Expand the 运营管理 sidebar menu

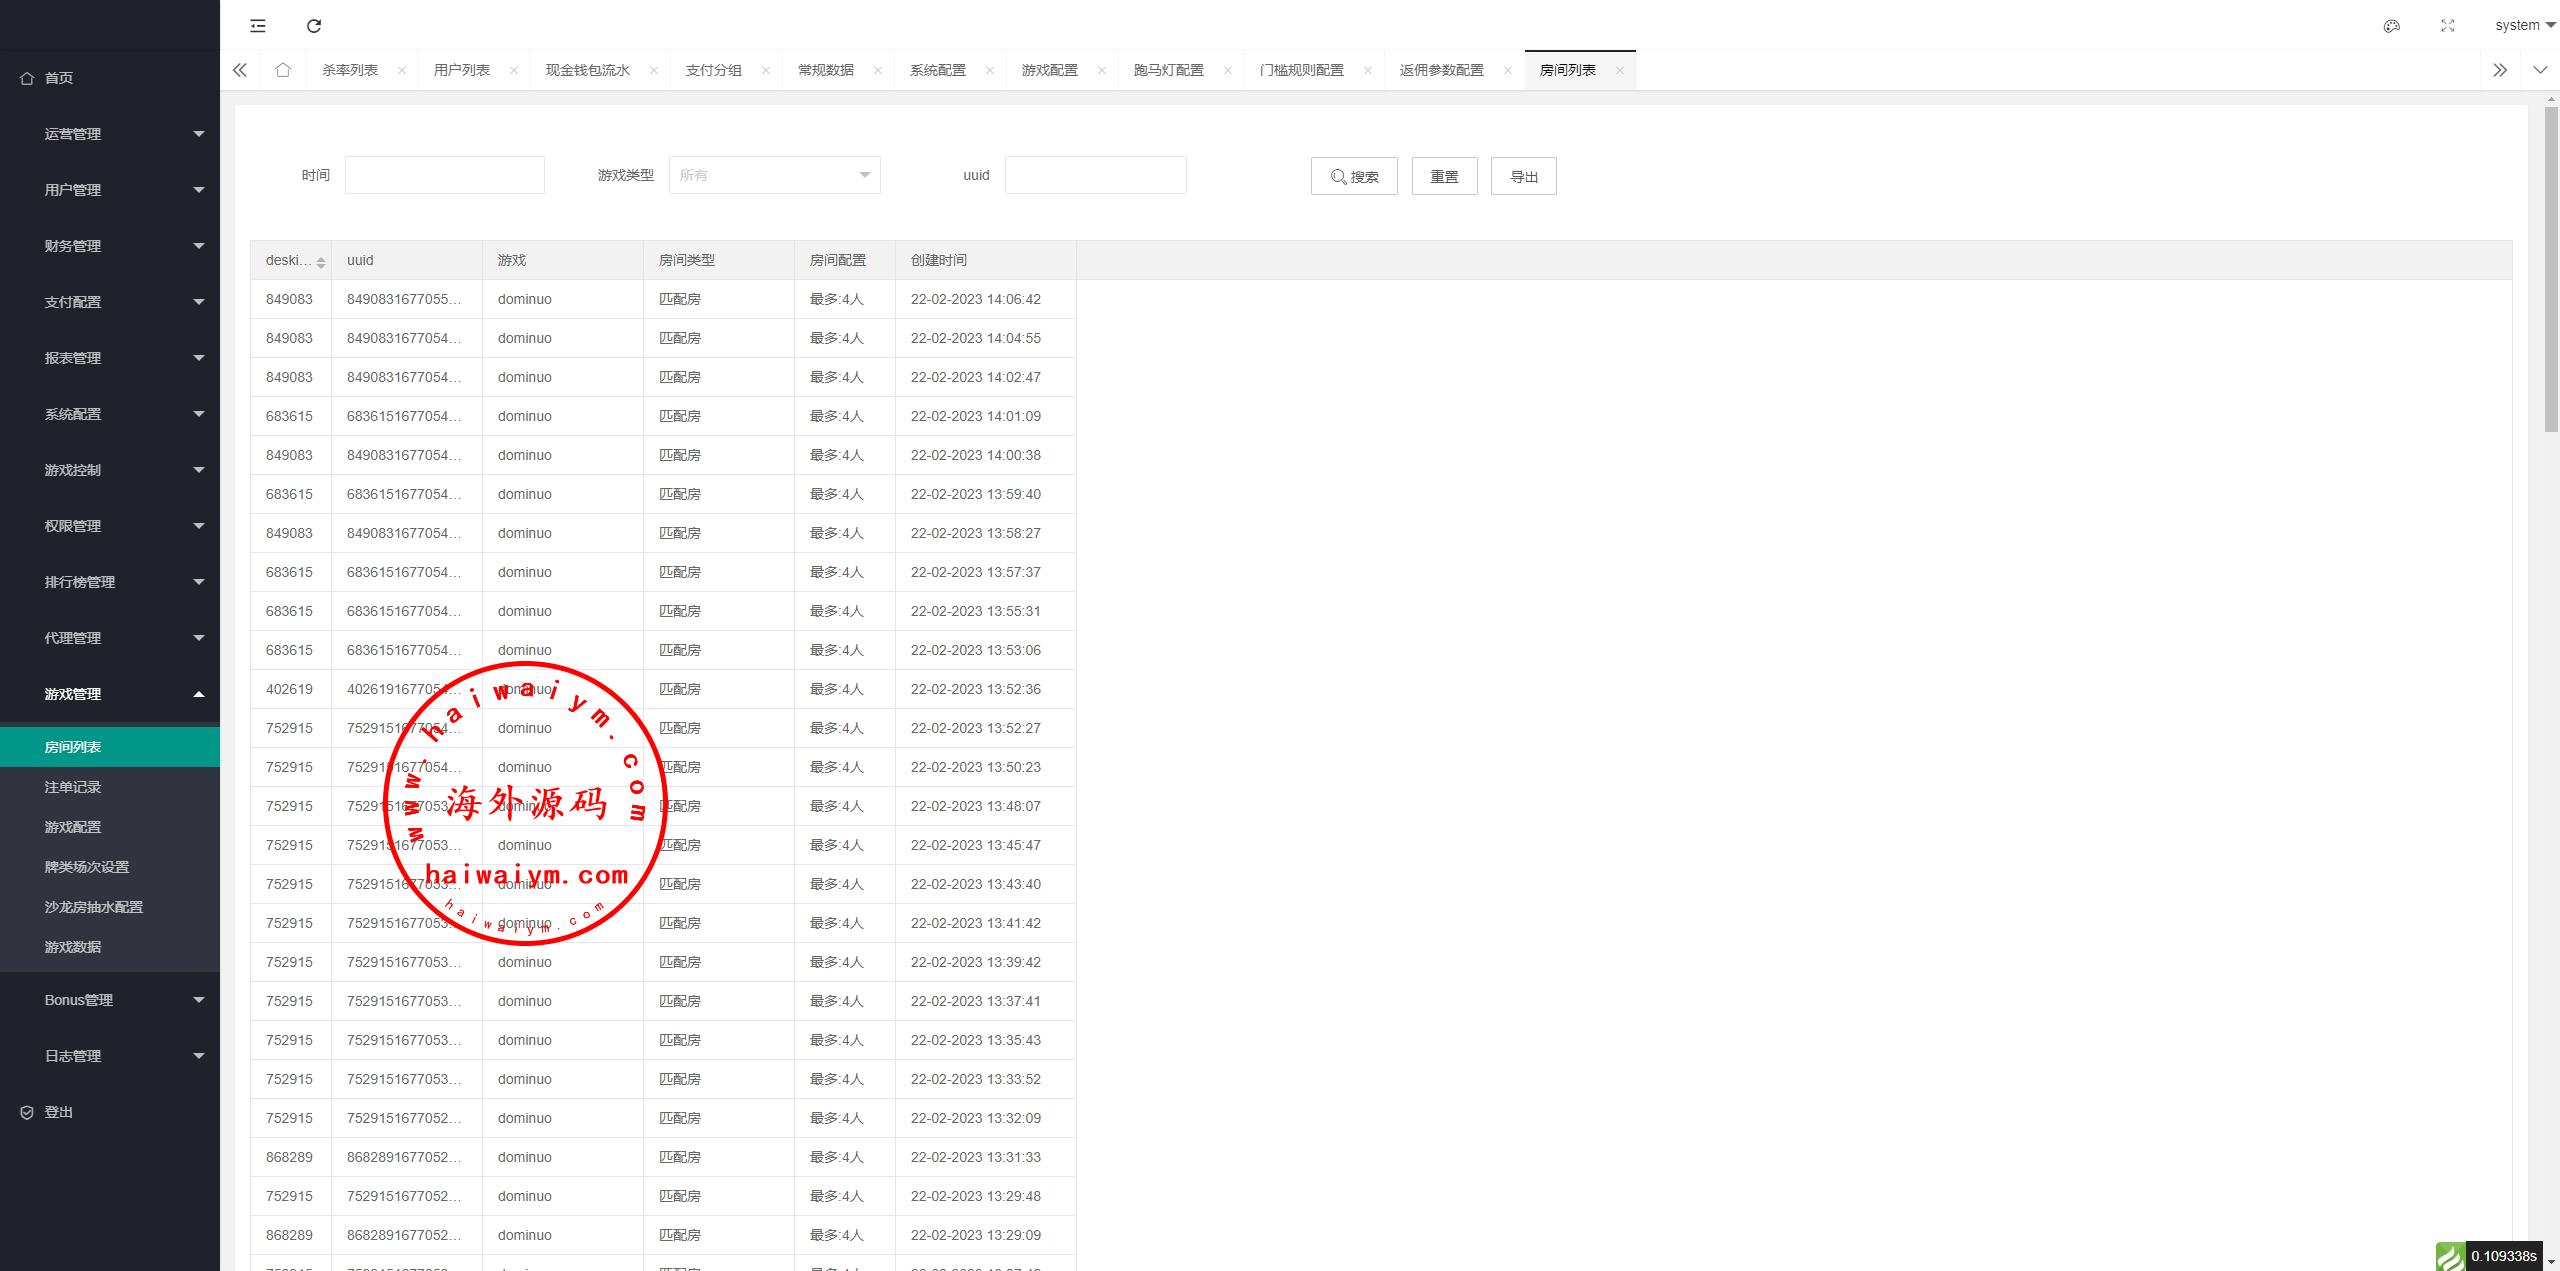110,134
